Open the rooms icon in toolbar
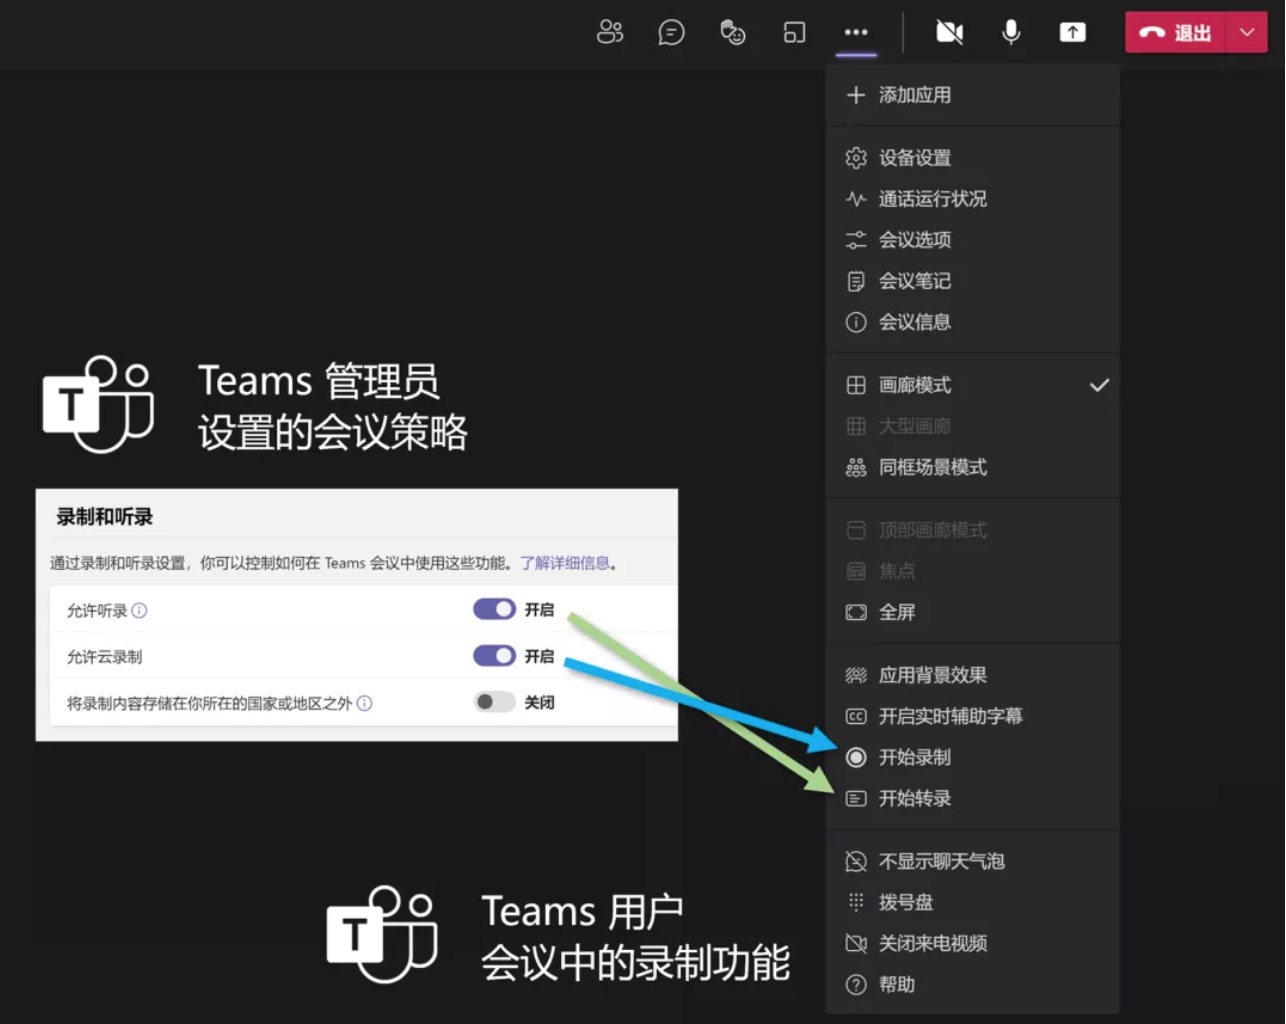Image resolution: width=1286 pixels, height=1024 pixels. point(794,32)
